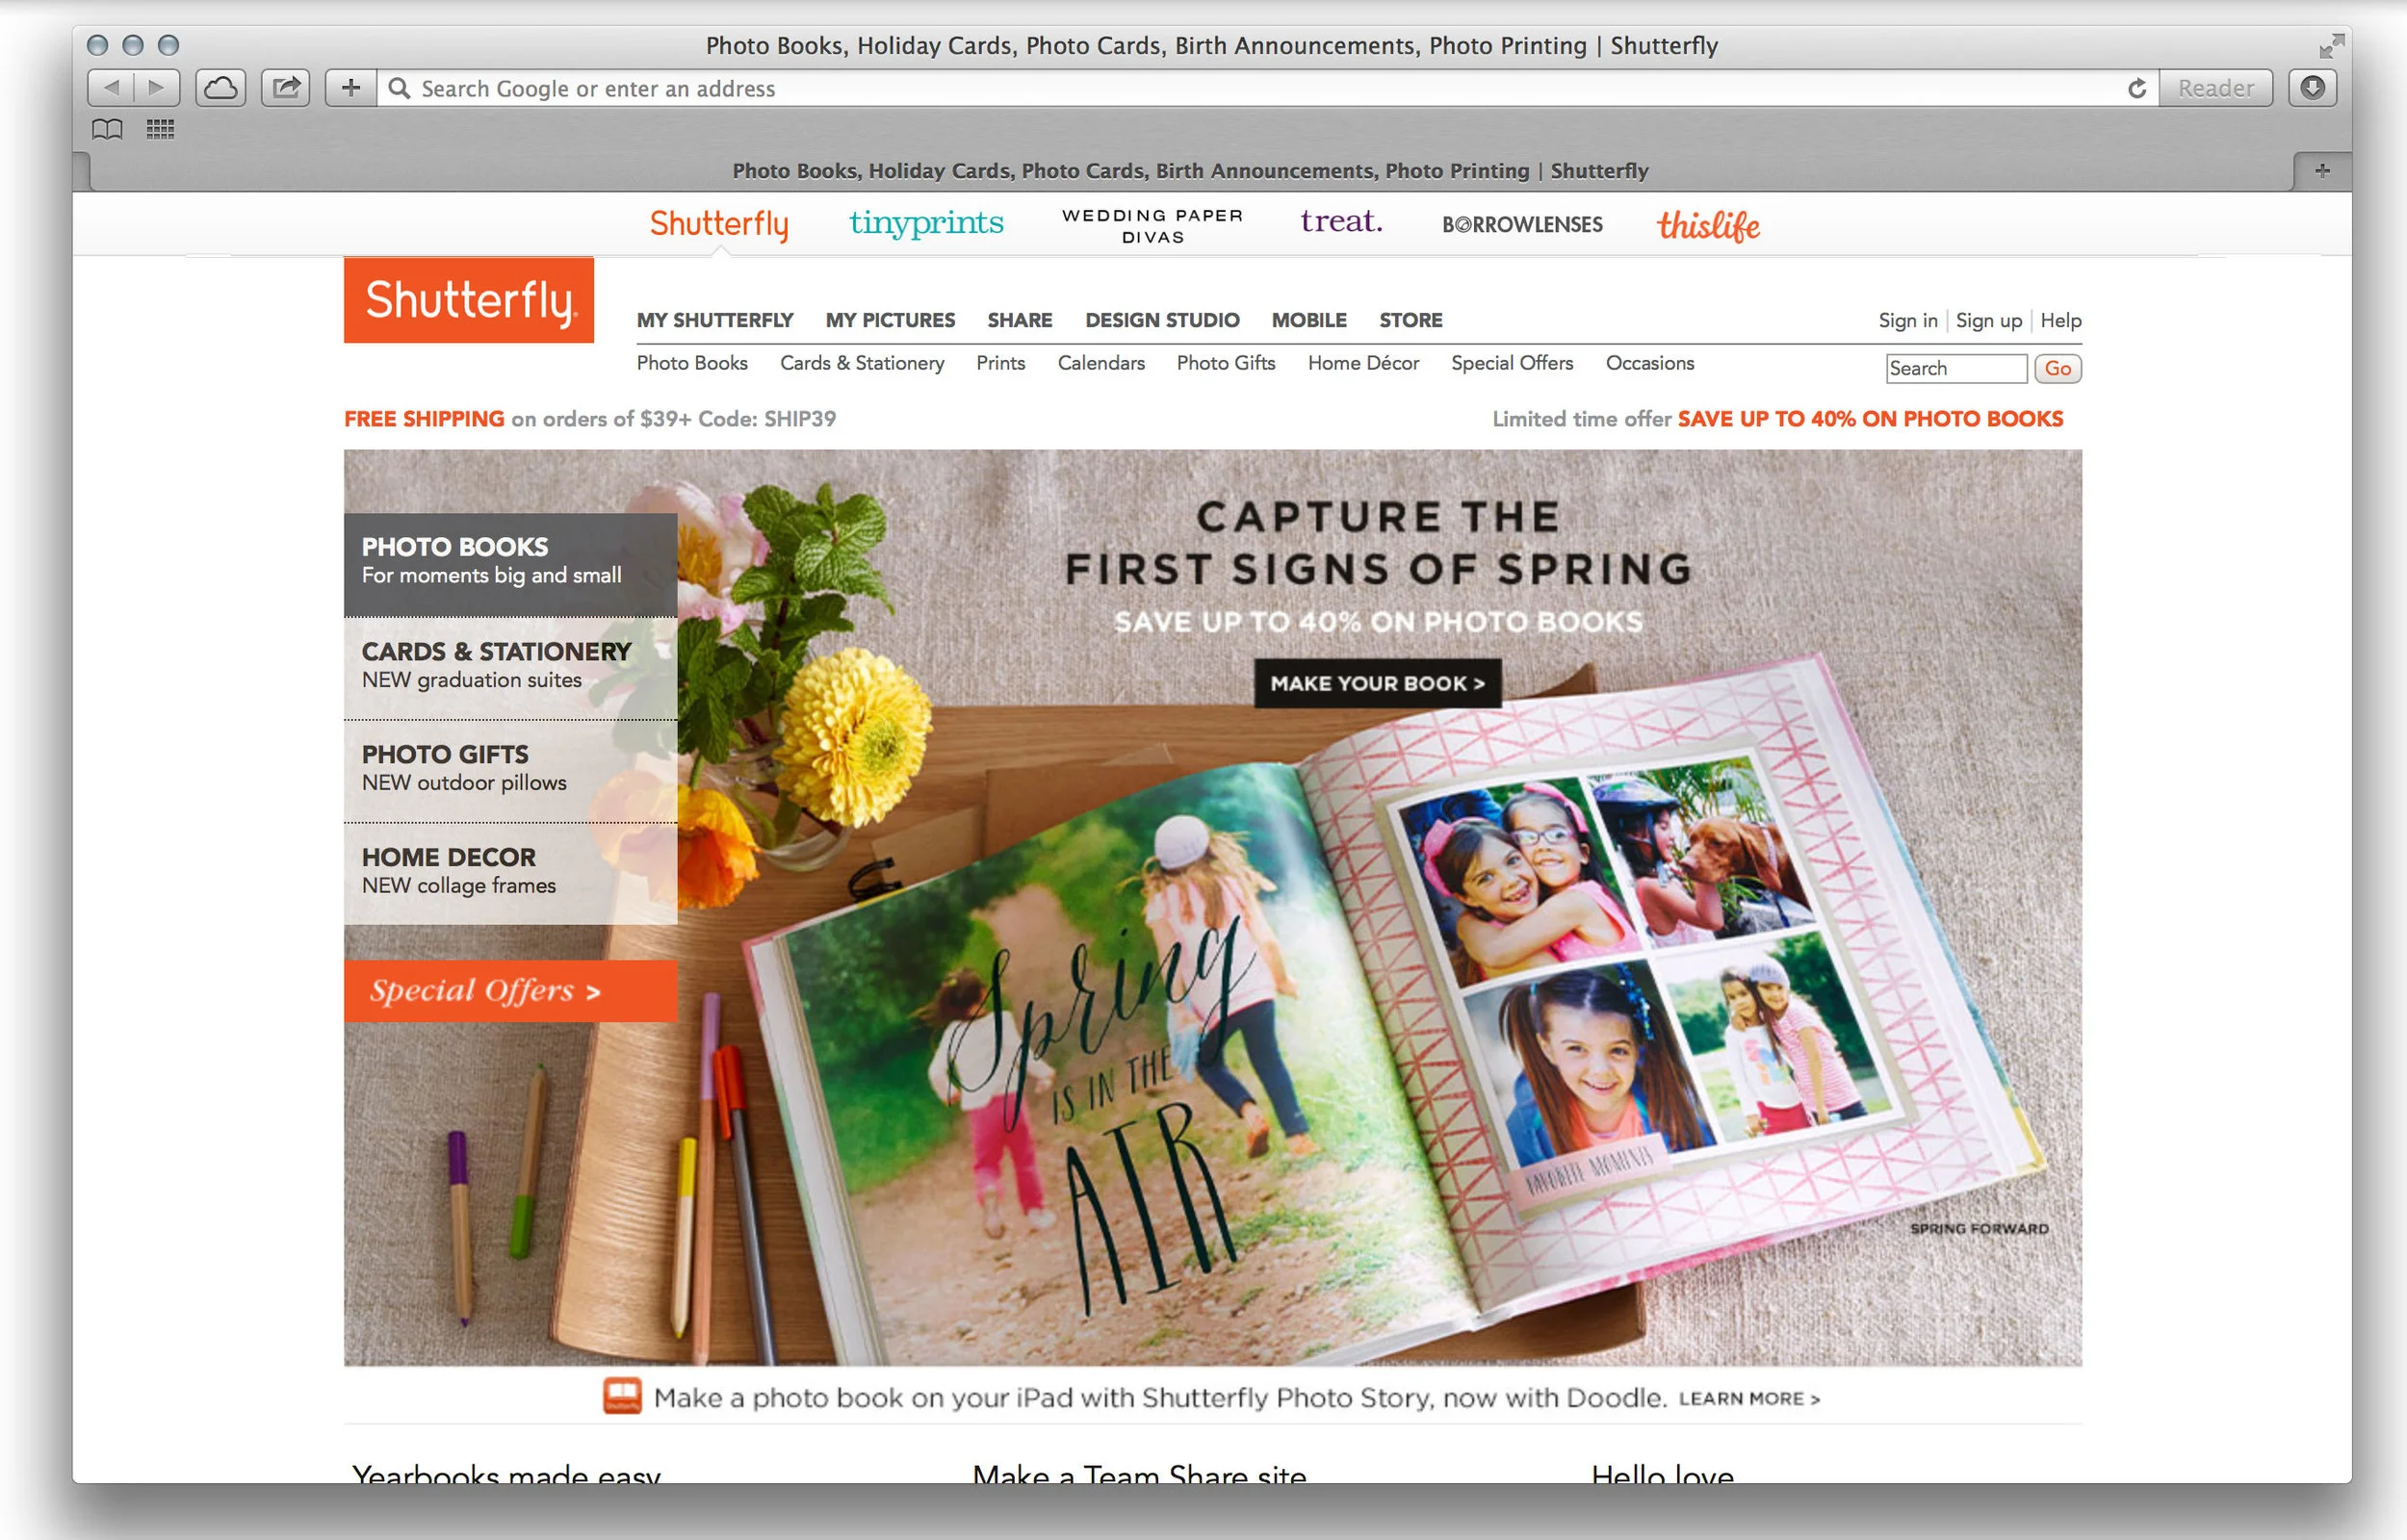Open the bookmarks book icon
Viewport: 2407px width, 1540px height.
[x=107, y=129]
